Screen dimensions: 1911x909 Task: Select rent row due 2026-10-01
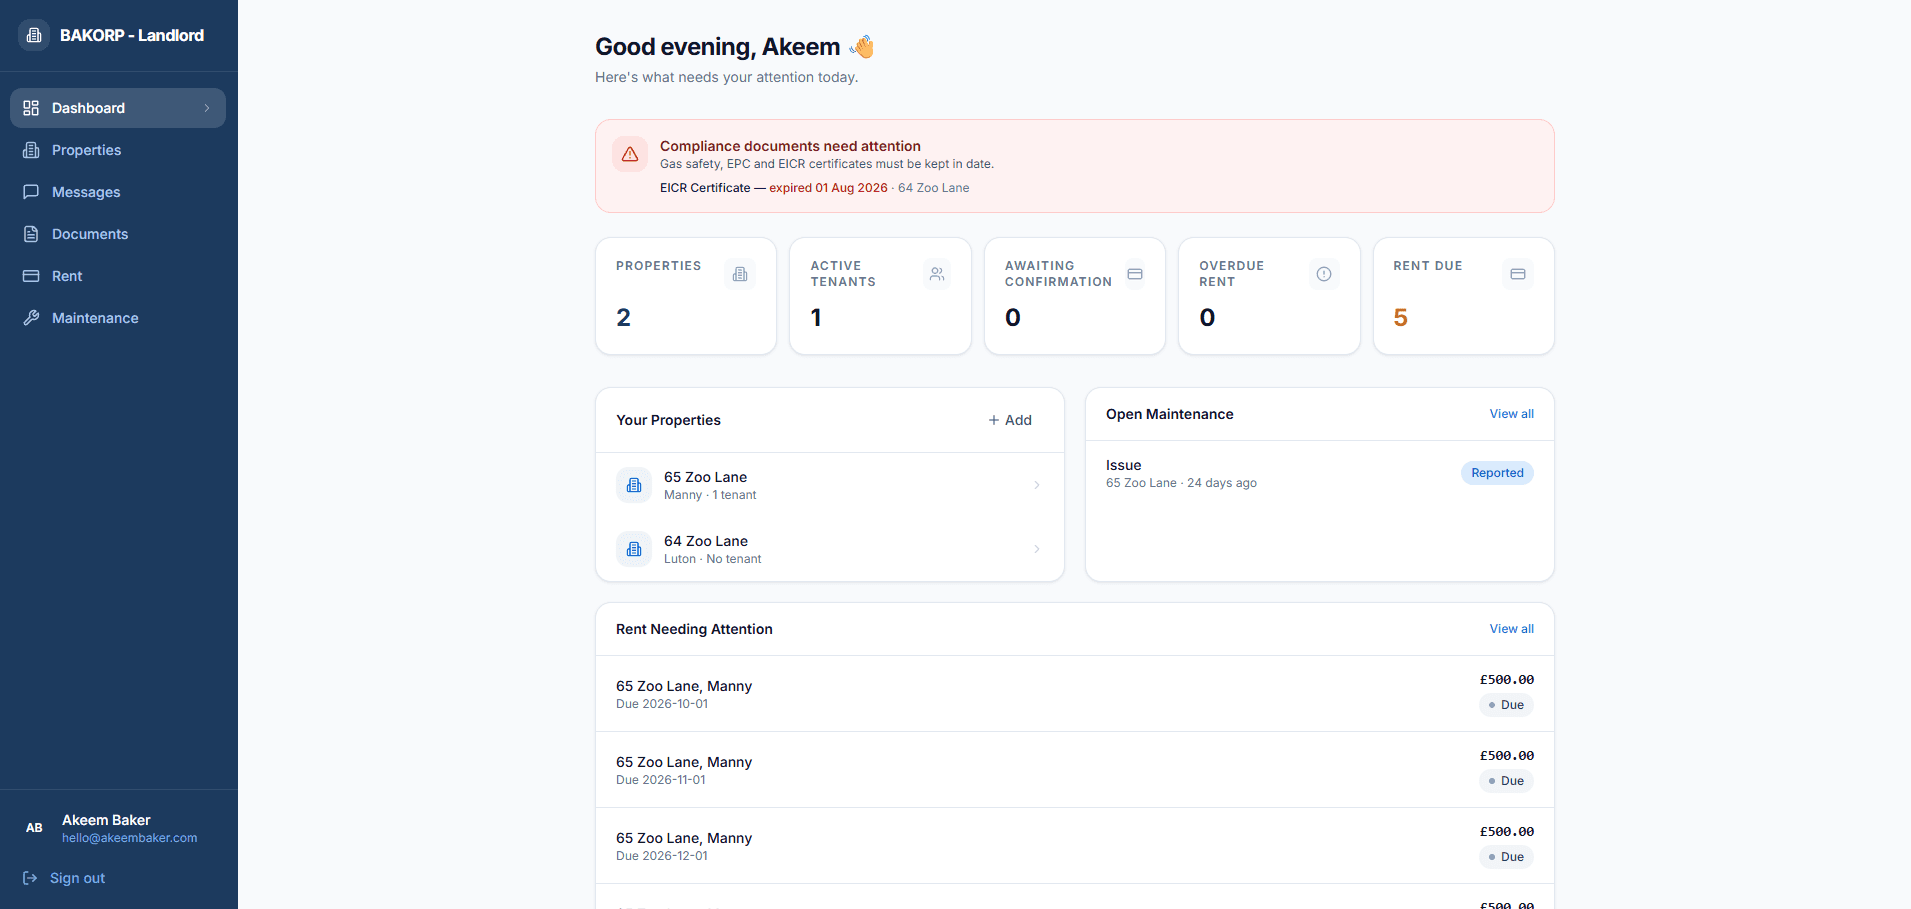click(1075, 694)
